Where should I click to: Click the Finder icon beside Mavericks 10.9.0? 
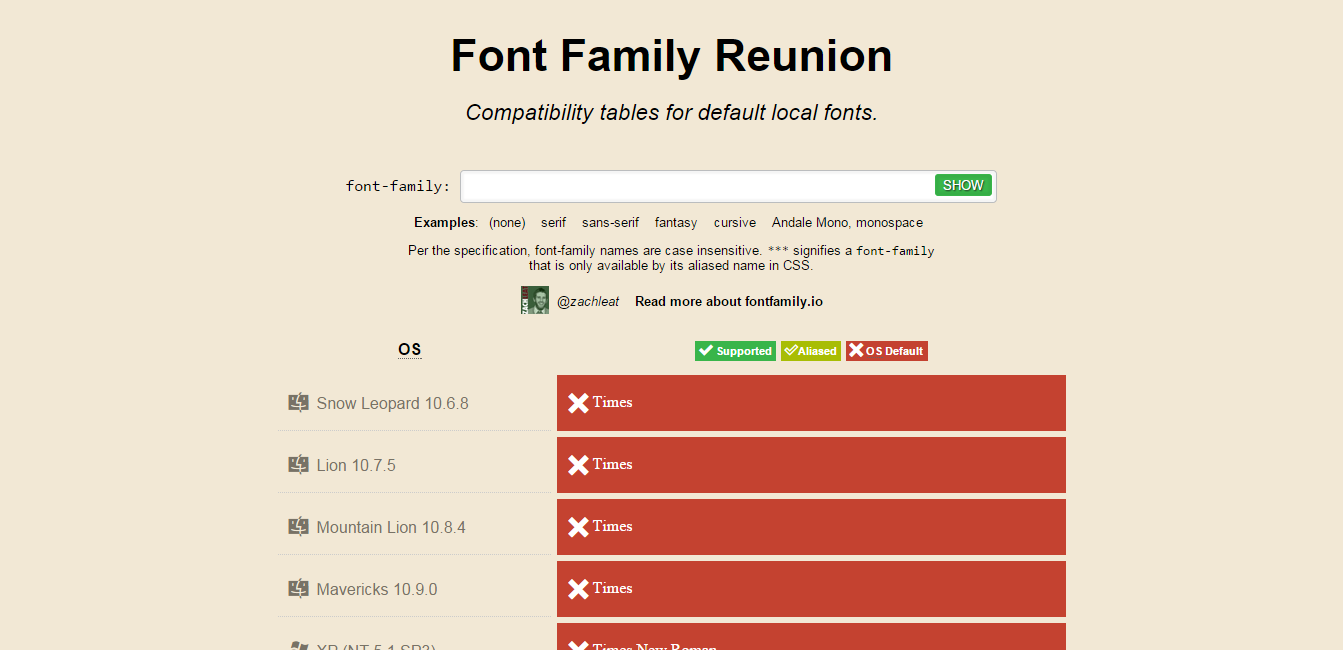pyautogui.click(x=298, y=589)
